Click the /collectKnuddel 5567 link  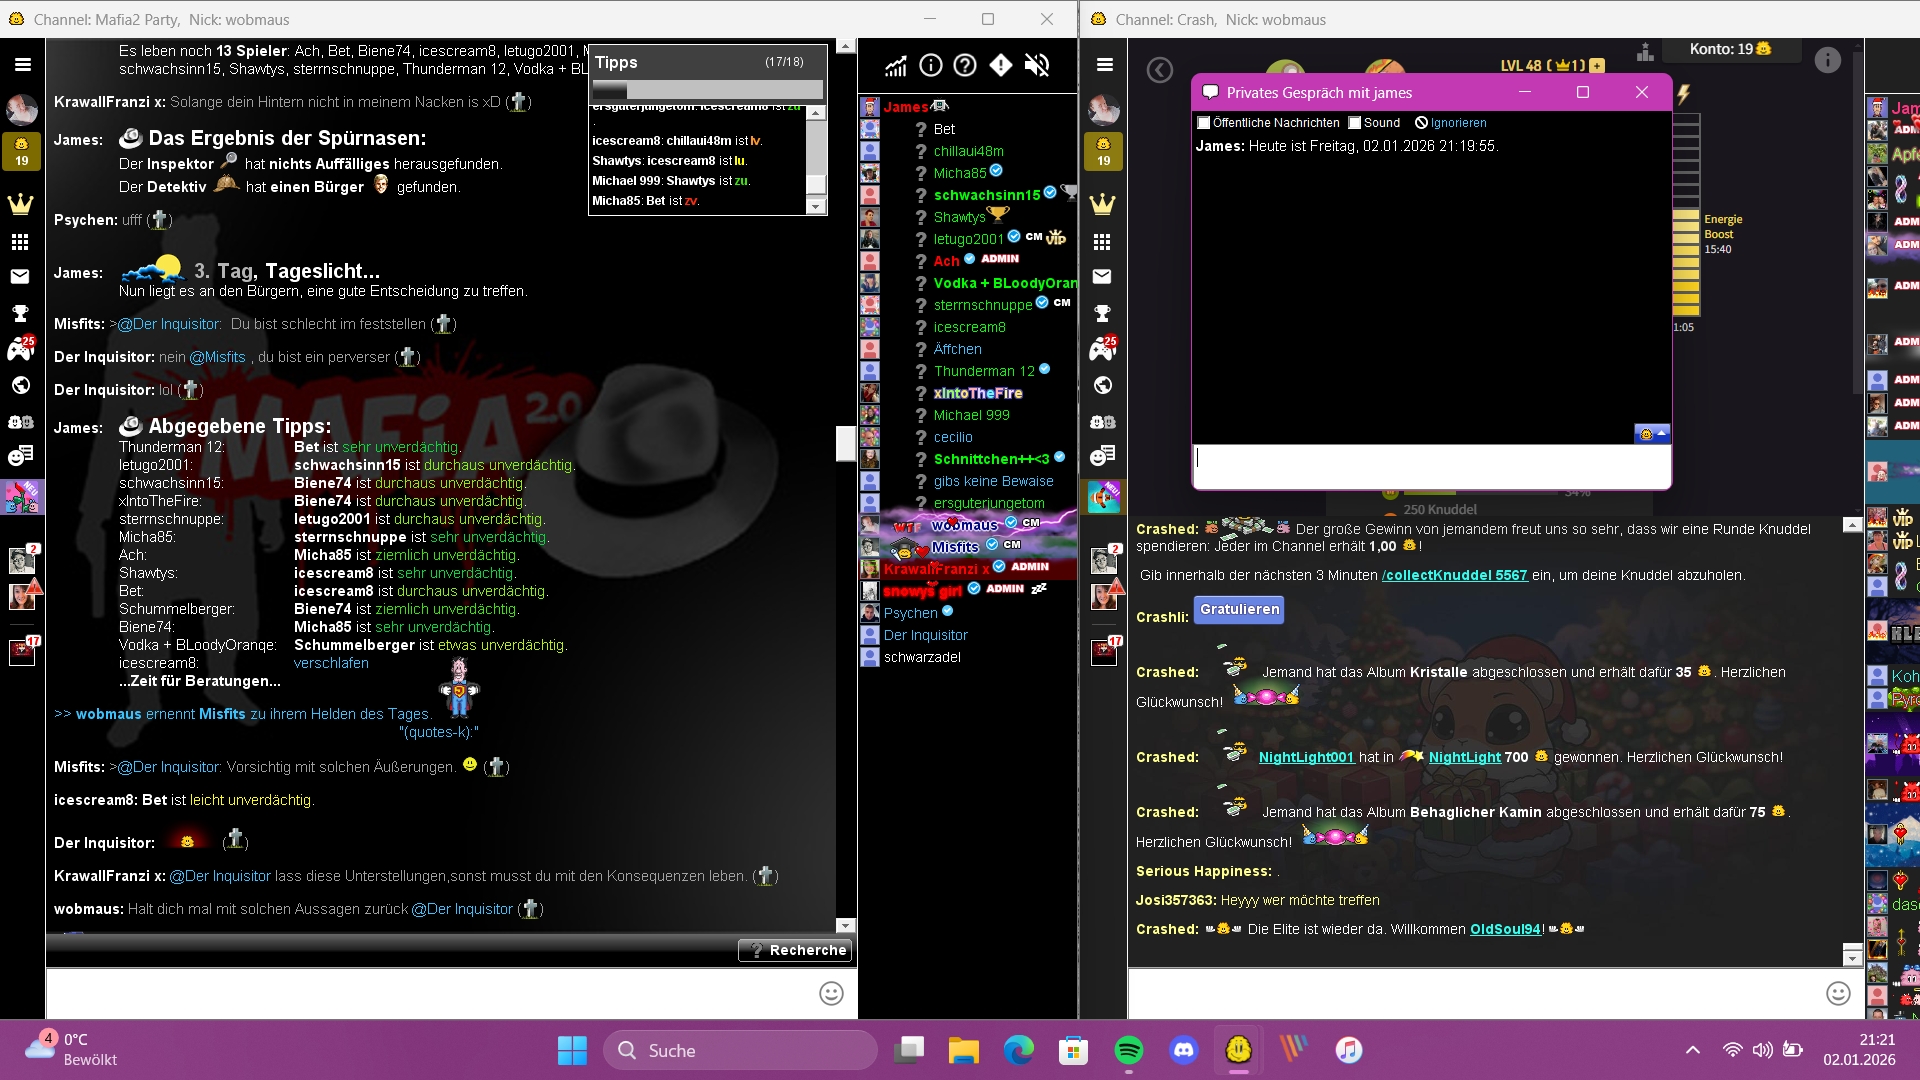1454,575
